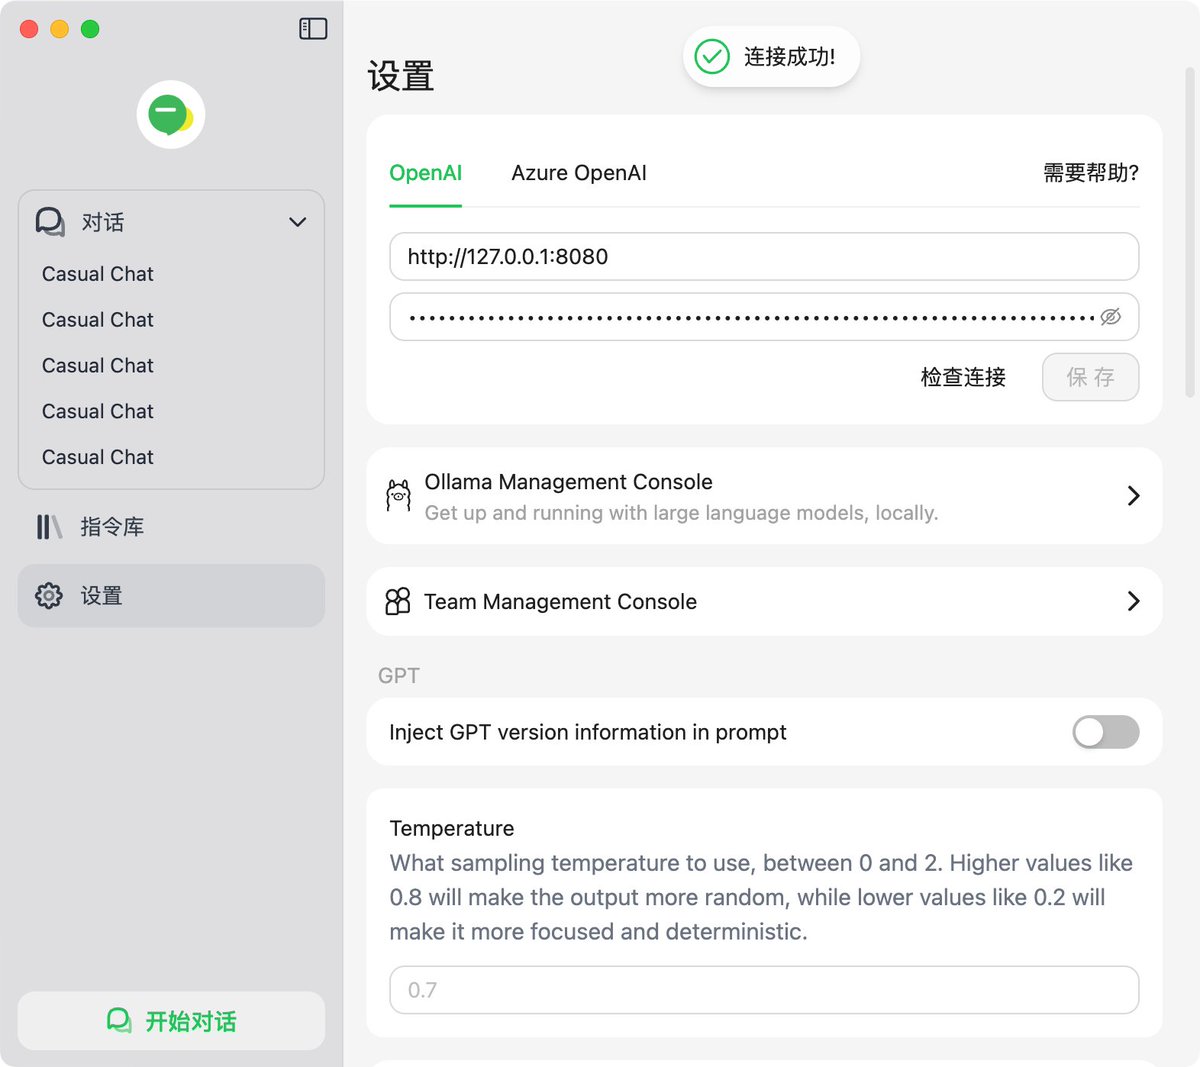This screenshot has height=1067, width=1200.
Task: Click the Temperature heading text
Action: coord(452,828)
